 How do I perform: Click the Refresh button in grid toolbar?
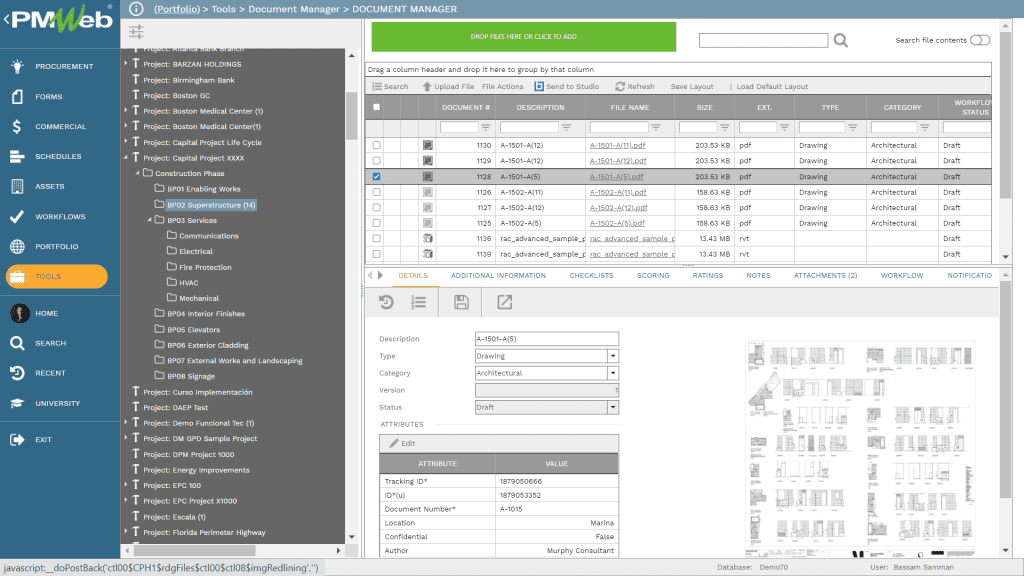click(635, 86)
